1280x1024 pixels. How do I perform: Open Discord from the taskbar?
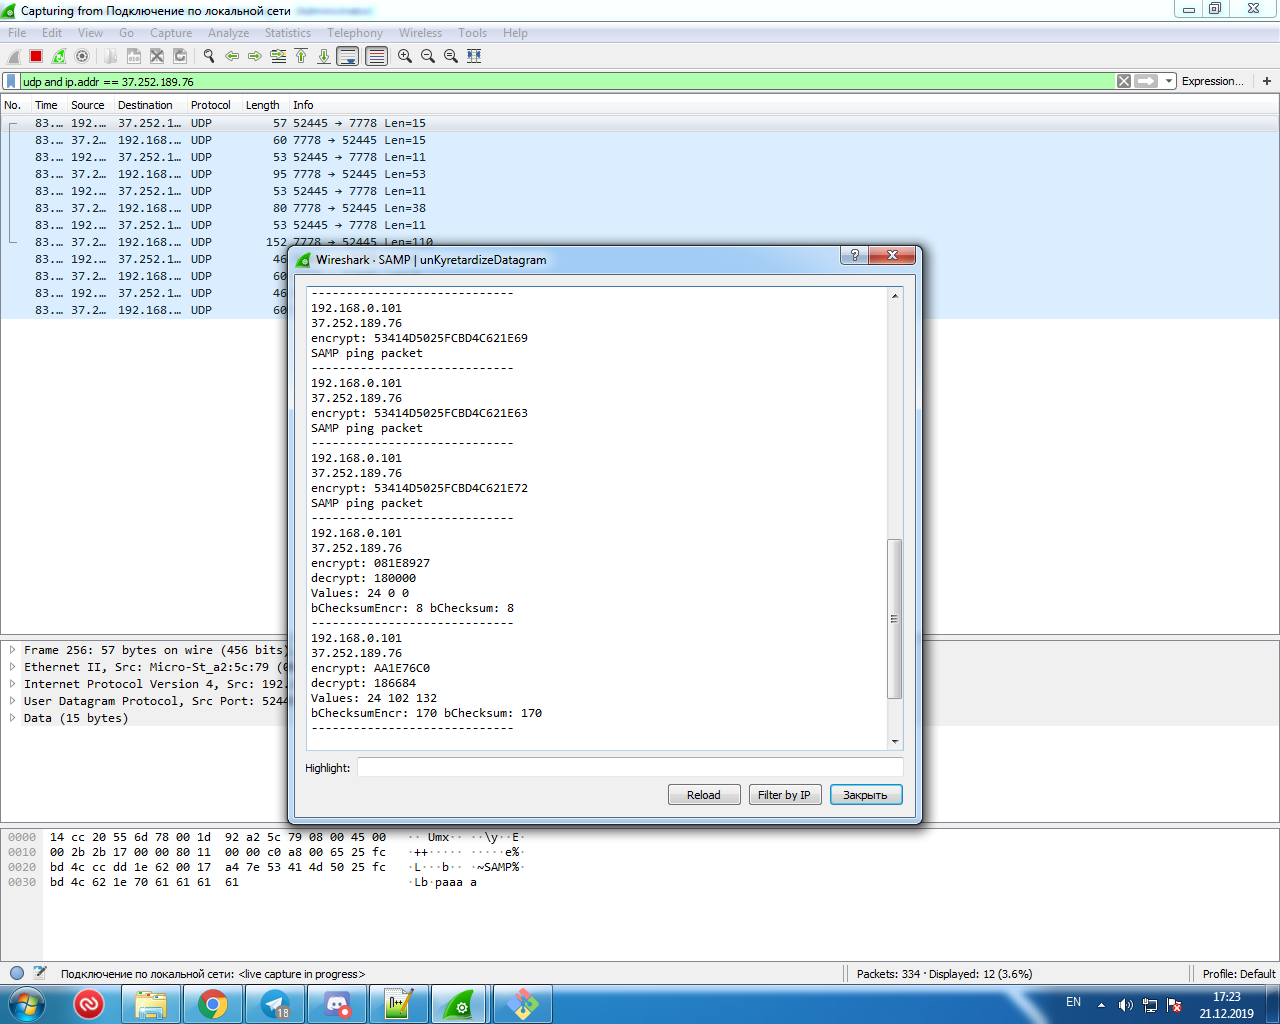[x=337, y=1004]
